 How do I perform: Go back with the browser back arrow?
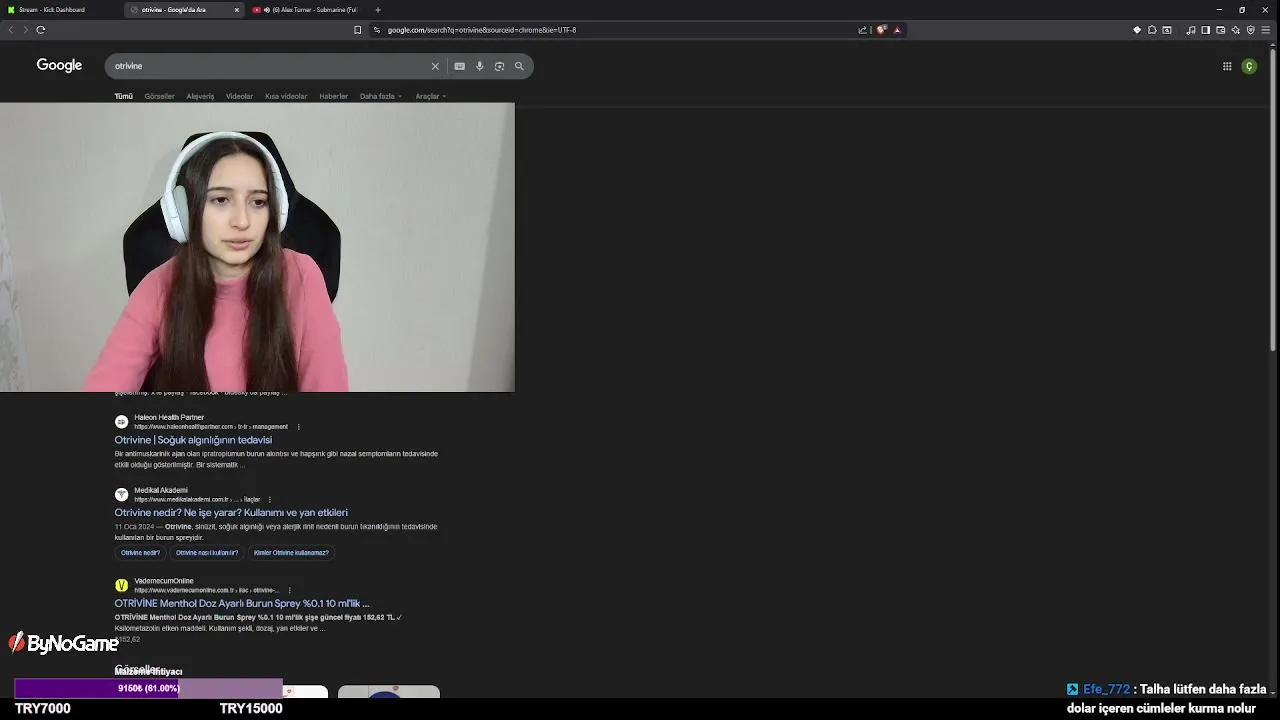(11, 30)
